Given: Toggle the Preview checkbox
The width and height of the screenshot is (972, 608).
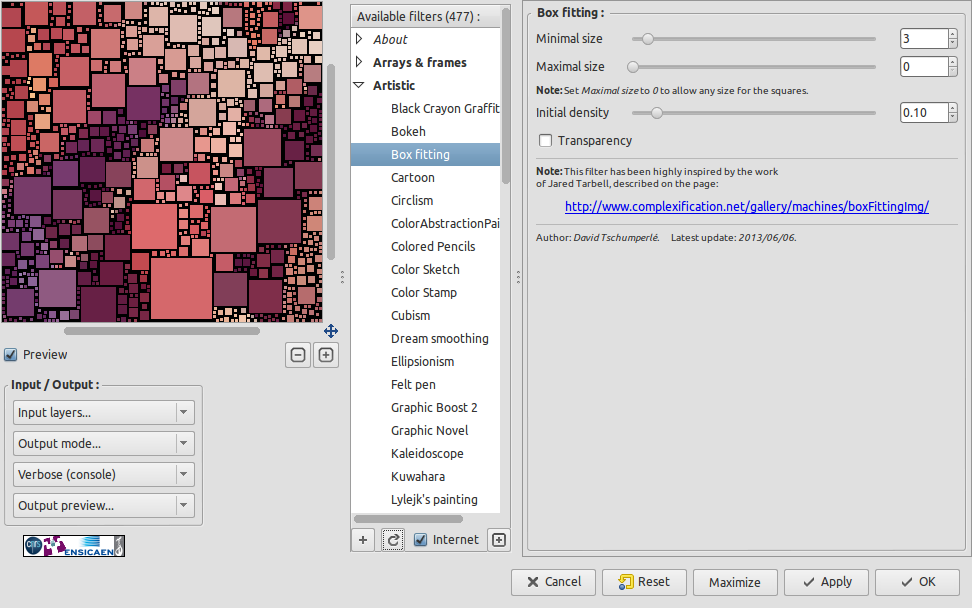Looking at the screenshot, I should [11, 355].
